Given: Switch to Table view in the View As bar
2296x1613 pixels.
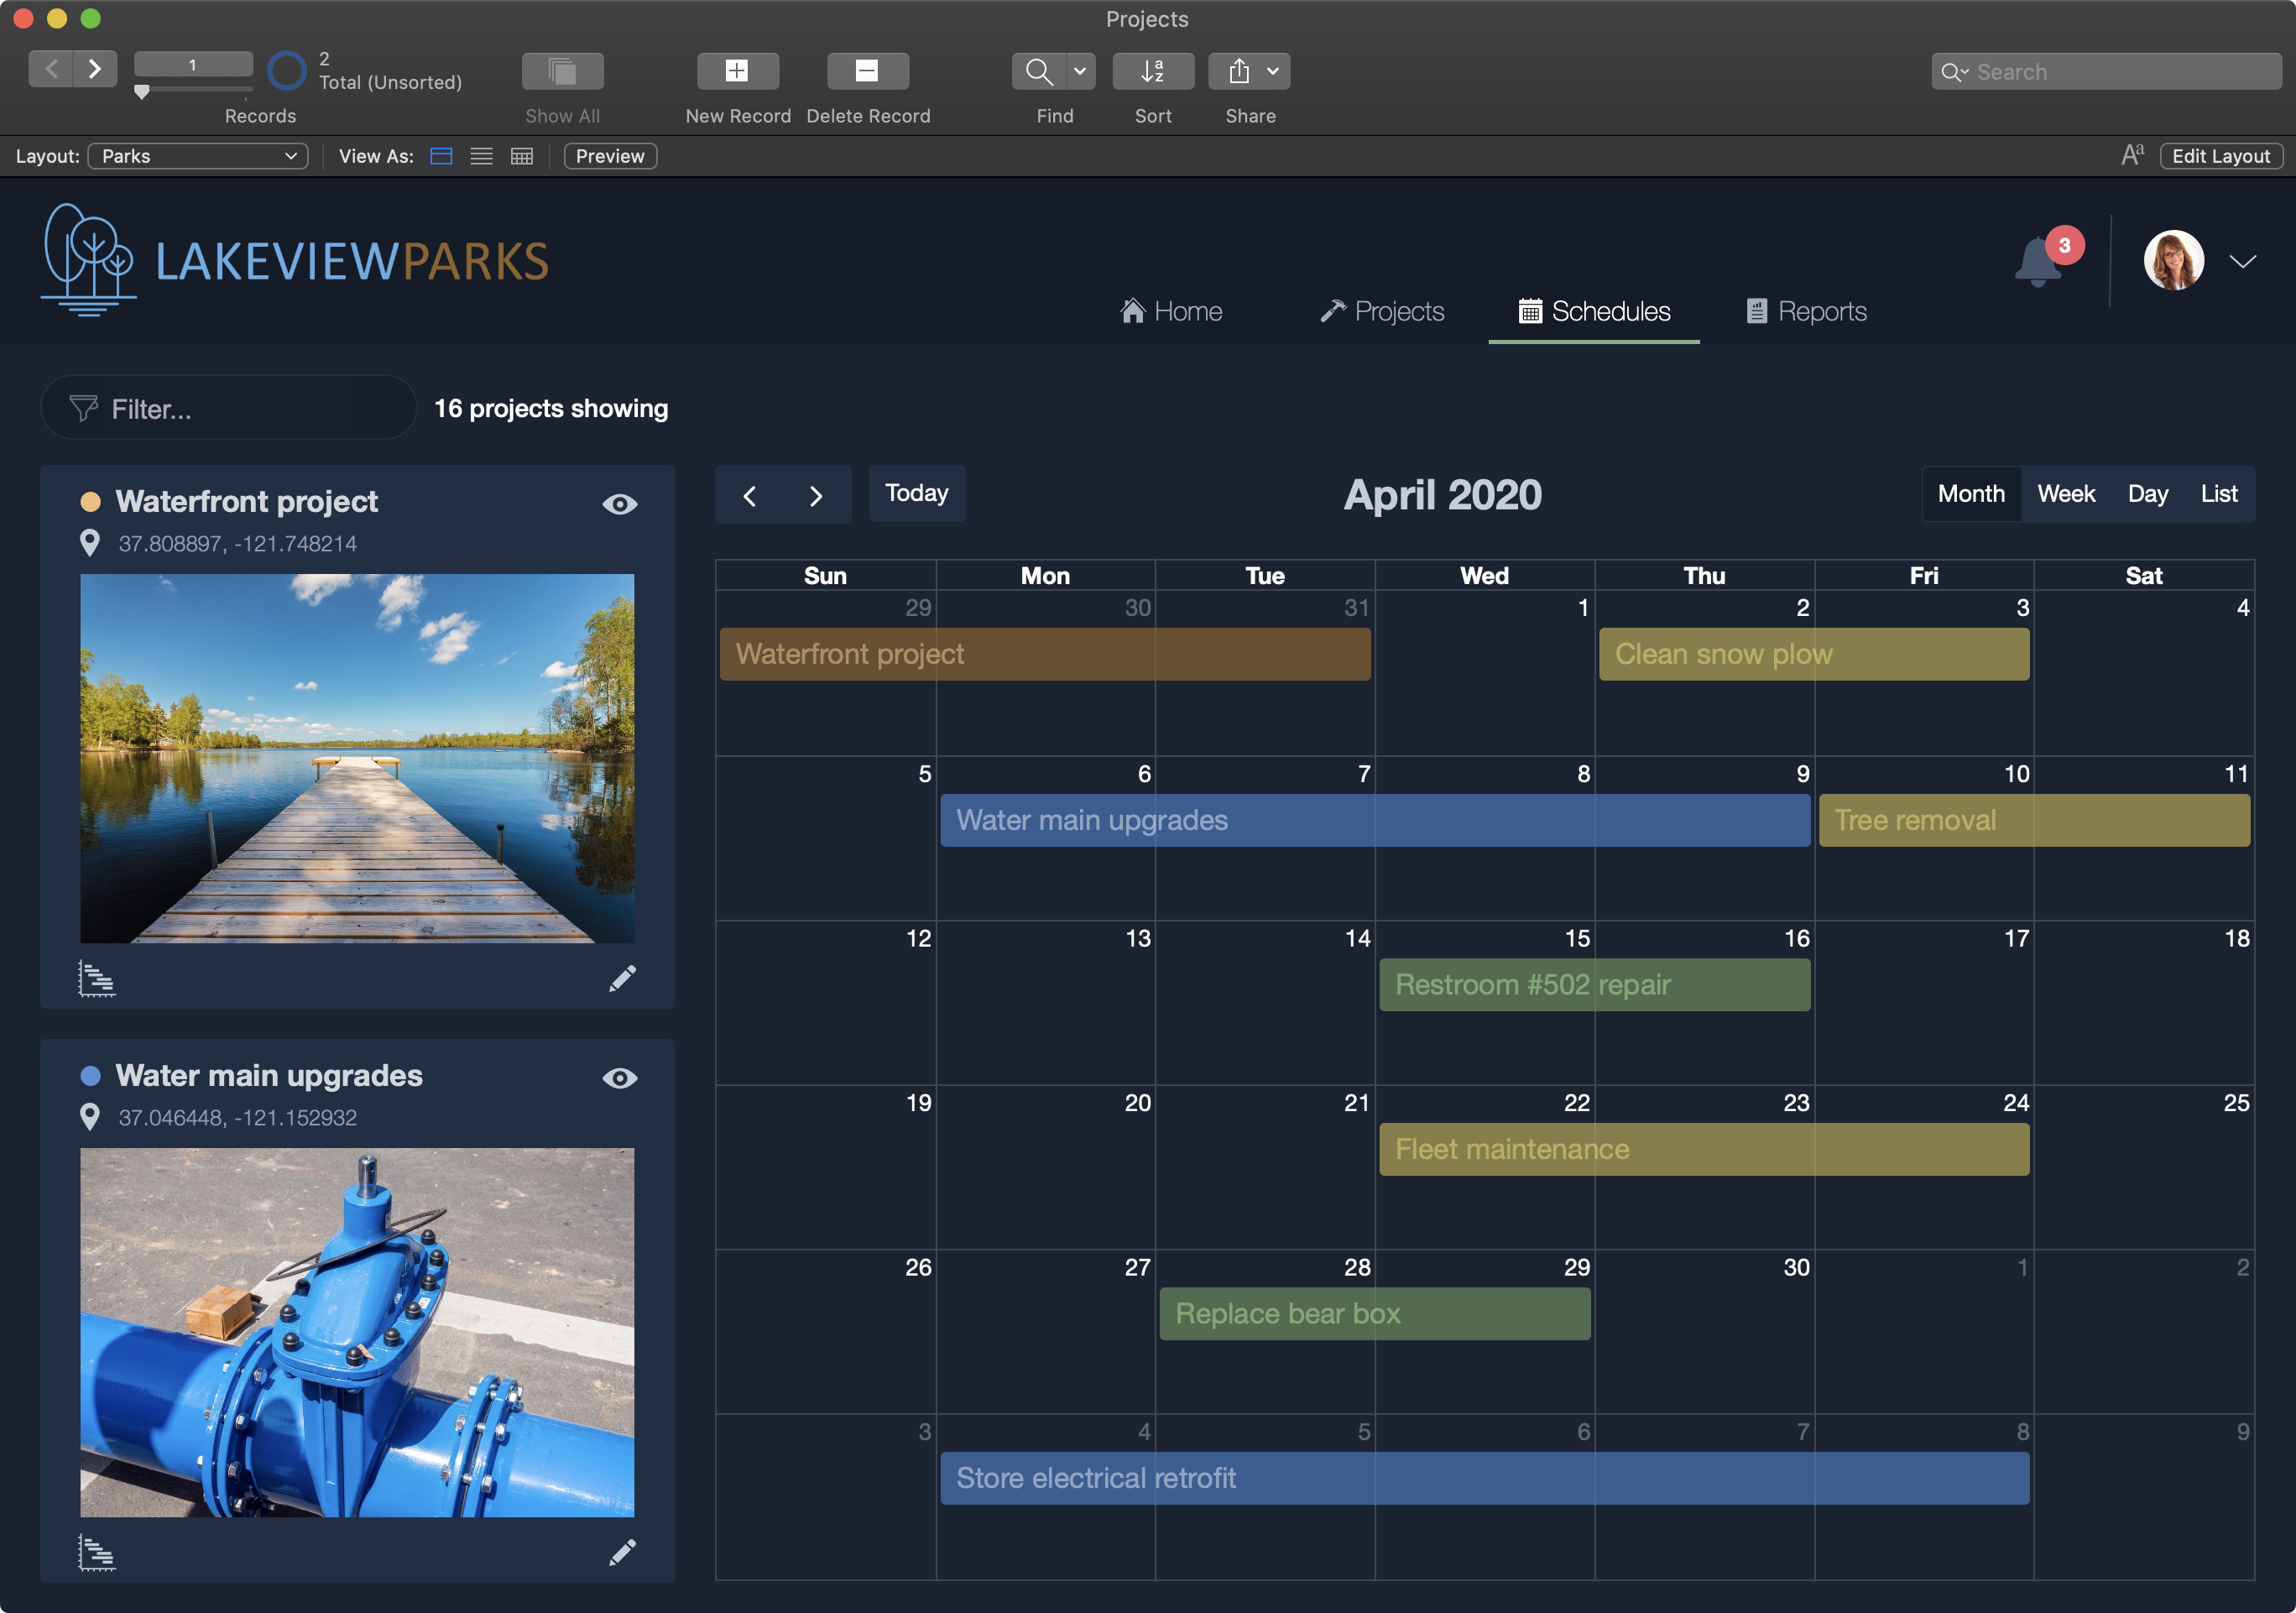Looking at the screenshot, I should 521,156.
